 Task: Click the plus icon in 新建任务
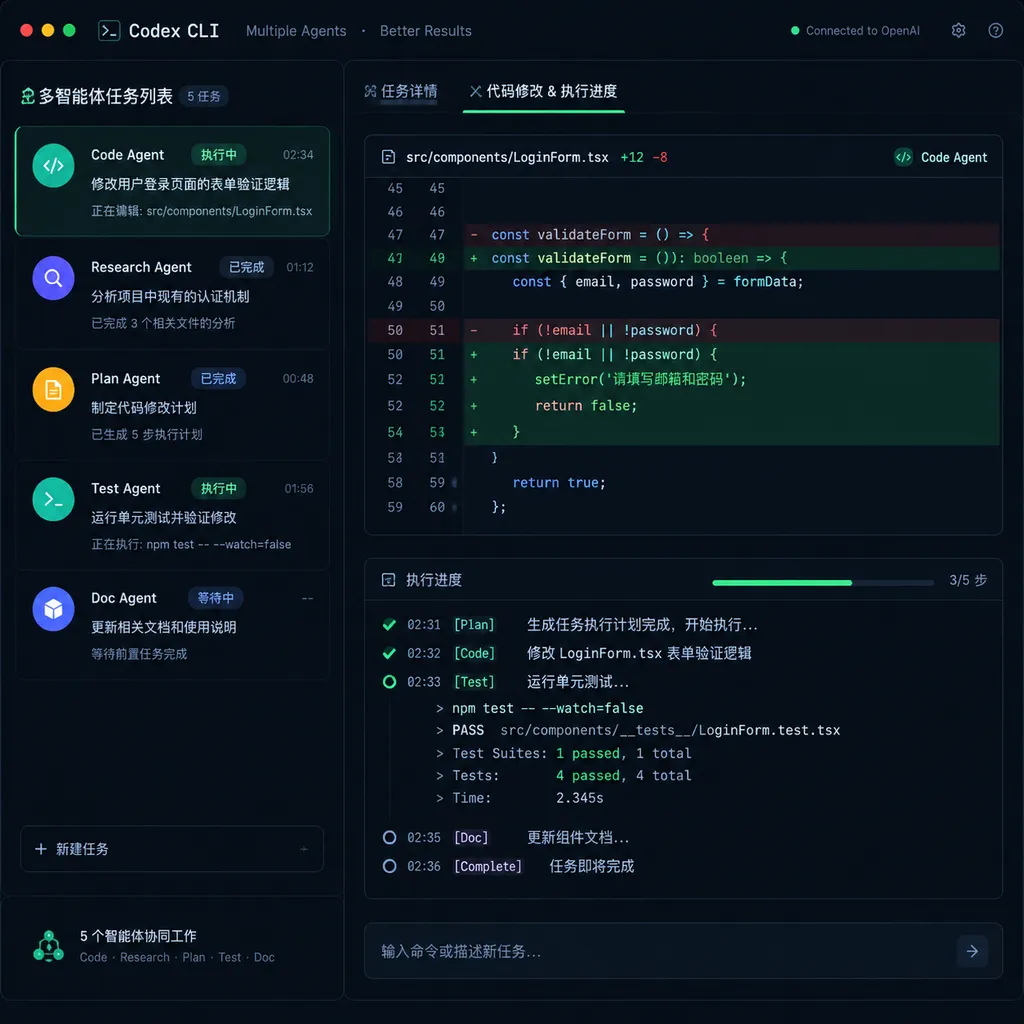[40, 849]
